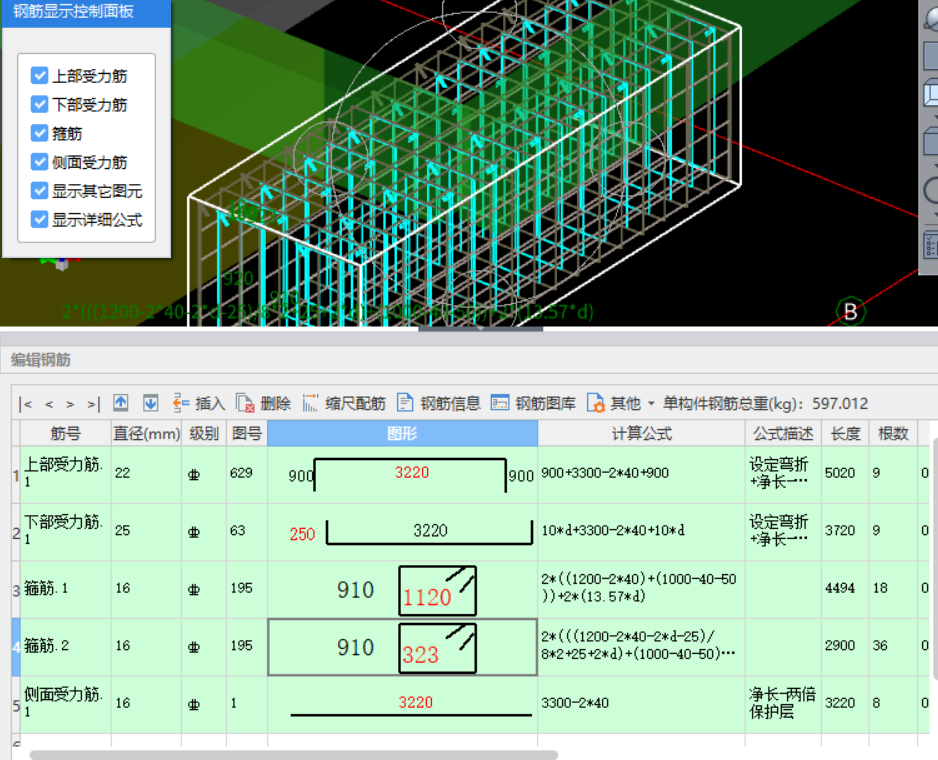Click 公式描述 净长-两倍保护层 cell
Viewport: 938px width, 760px height.
click(783, 703)
